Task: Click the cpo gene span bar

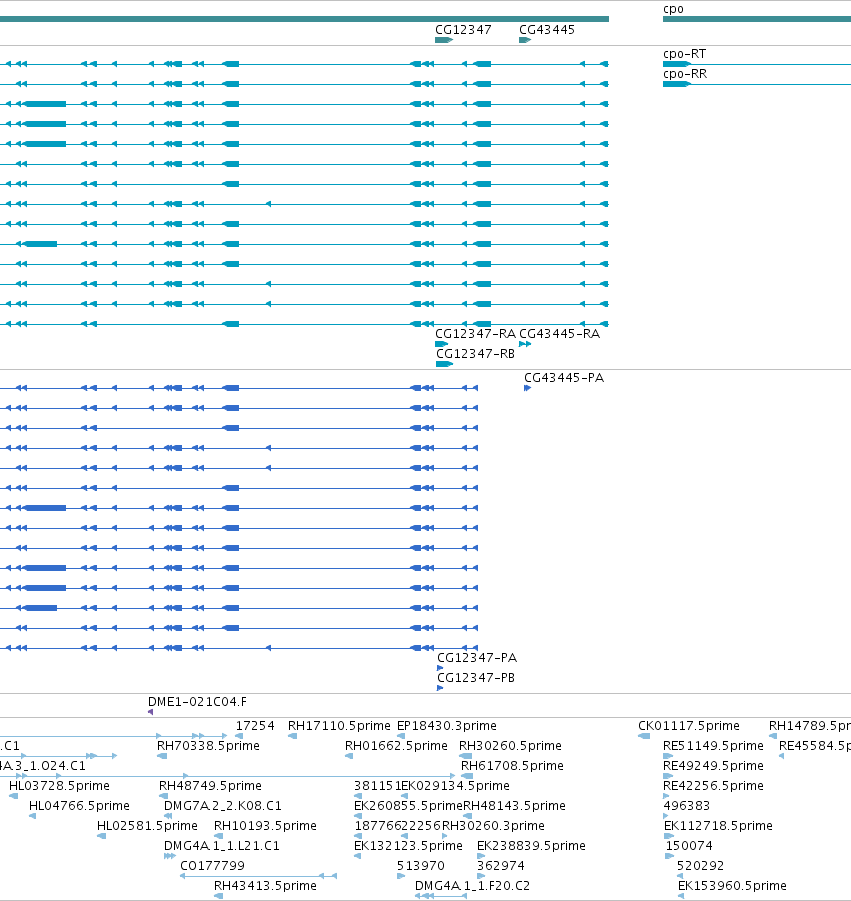Action: pyautogui.click(x=757, y=20)
